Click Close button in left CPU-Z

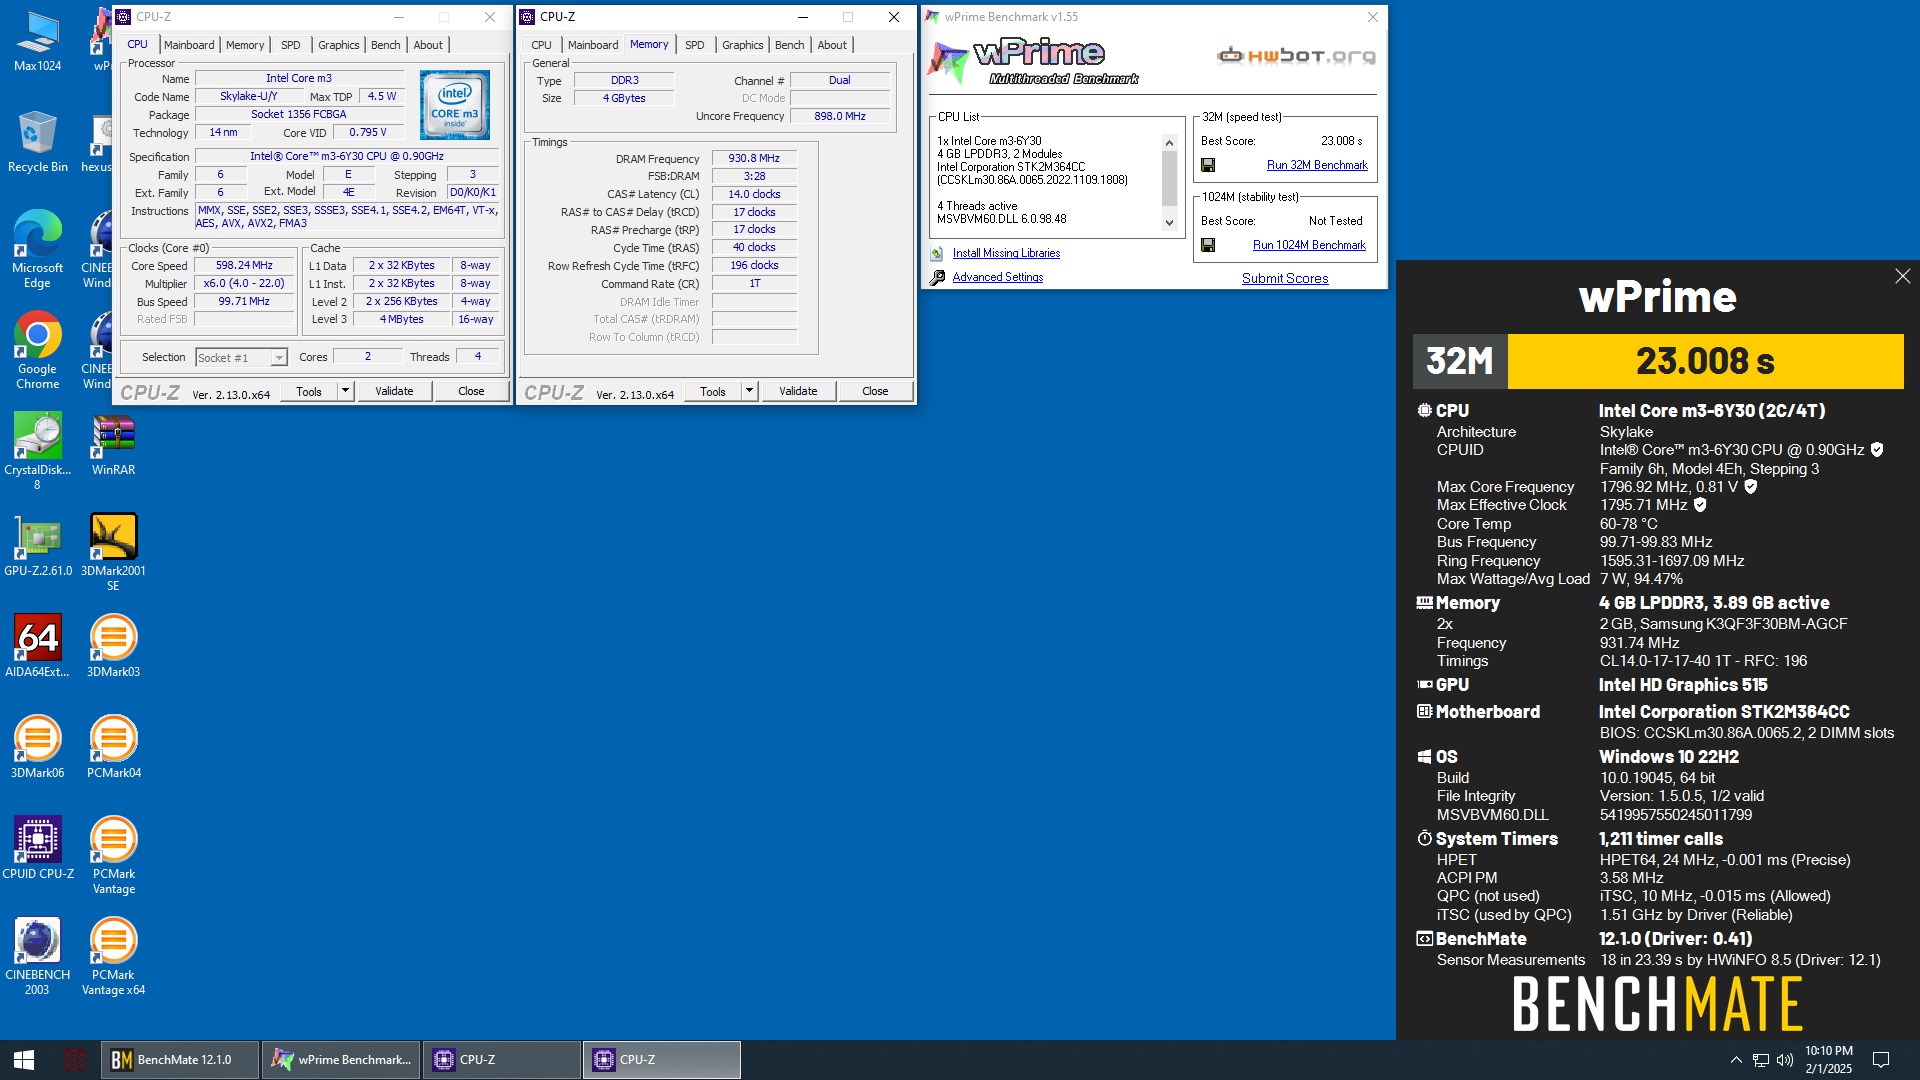(x=471, y=391)
